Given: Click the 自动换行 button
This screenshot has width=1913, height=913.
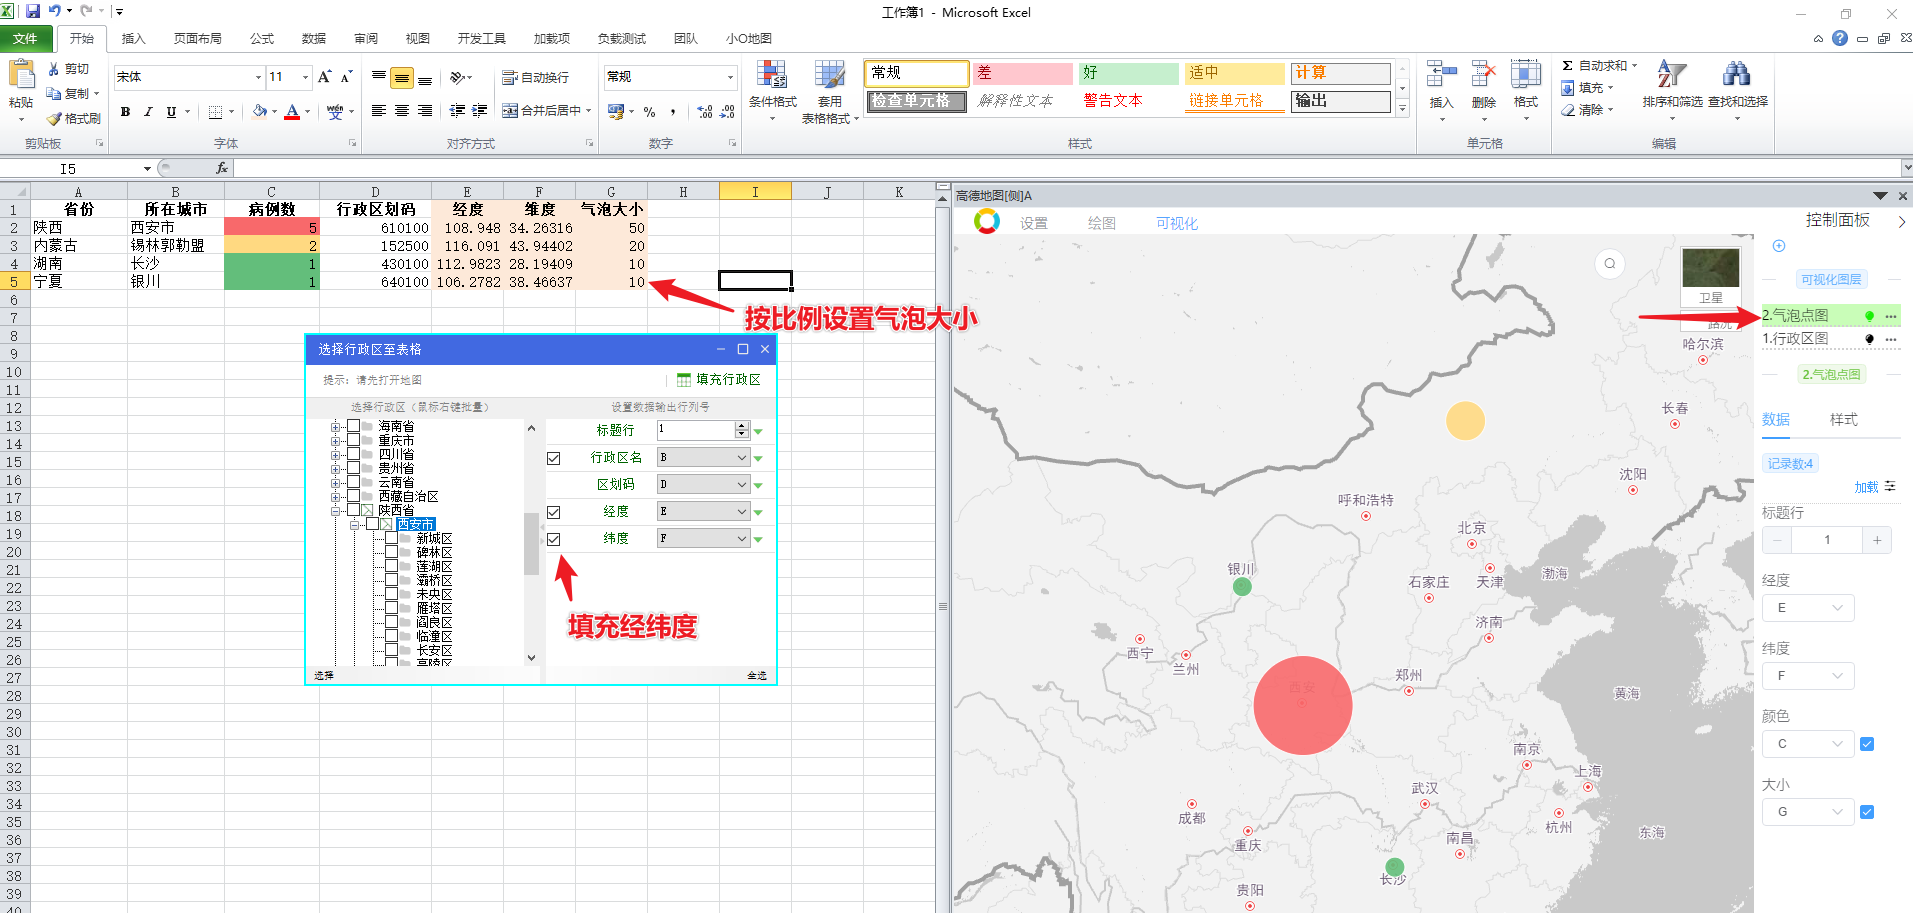Looking at the screenshot, I should coord(535,77).
